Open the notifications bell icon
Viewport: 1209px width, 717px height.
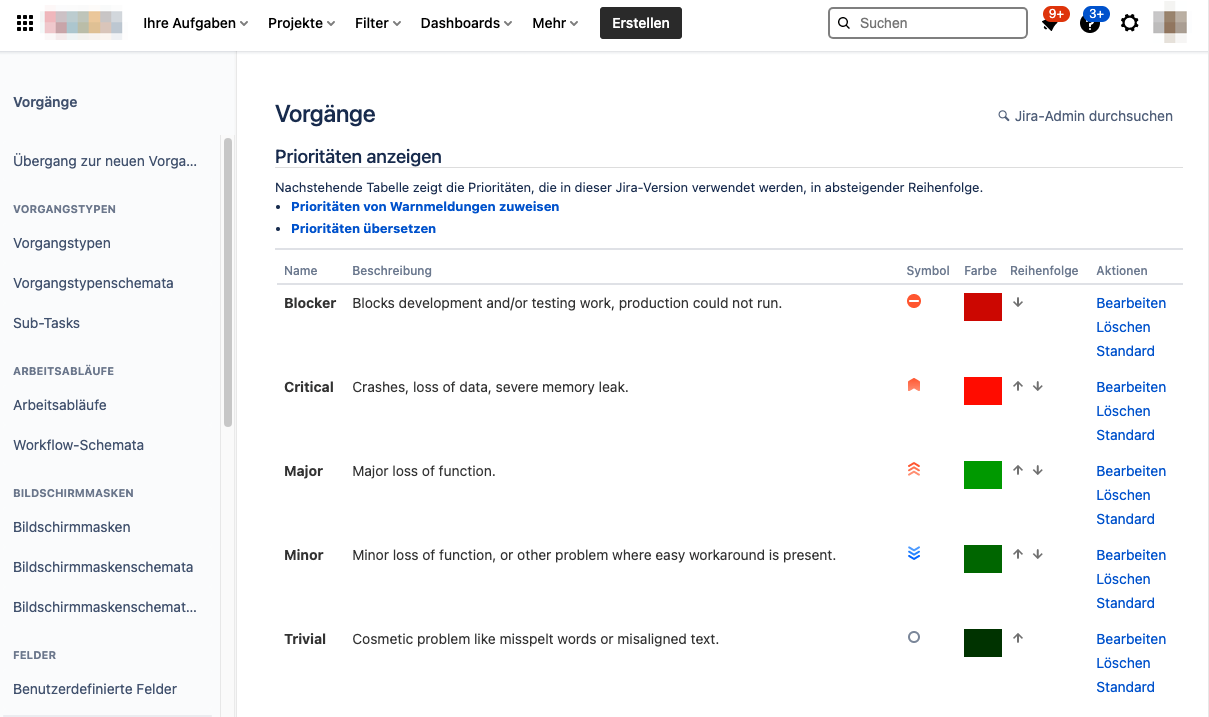(1049, 22)
